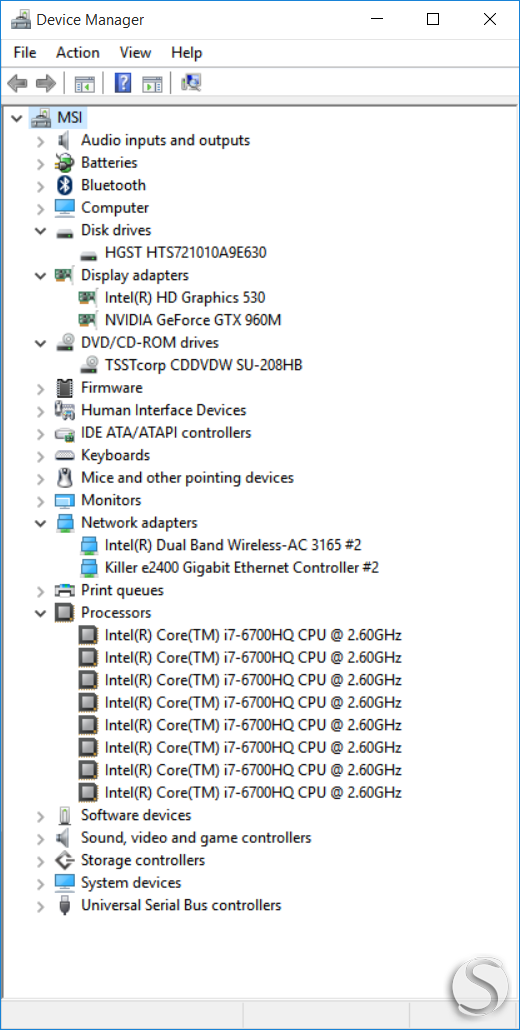Collapse the Processors category
This screenshot has height=1030, width=520.
(41, 613)
